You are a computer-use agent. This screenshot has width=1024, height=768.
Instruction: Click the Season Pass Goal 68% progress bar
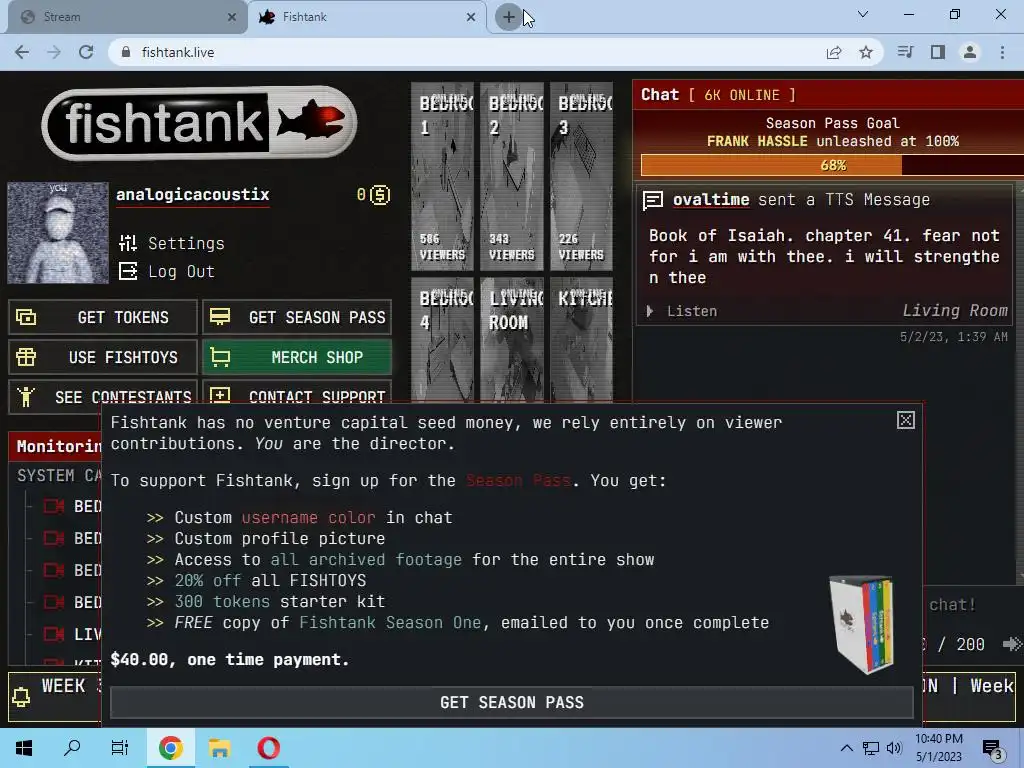pyautogui.click(x=832, y=165)
